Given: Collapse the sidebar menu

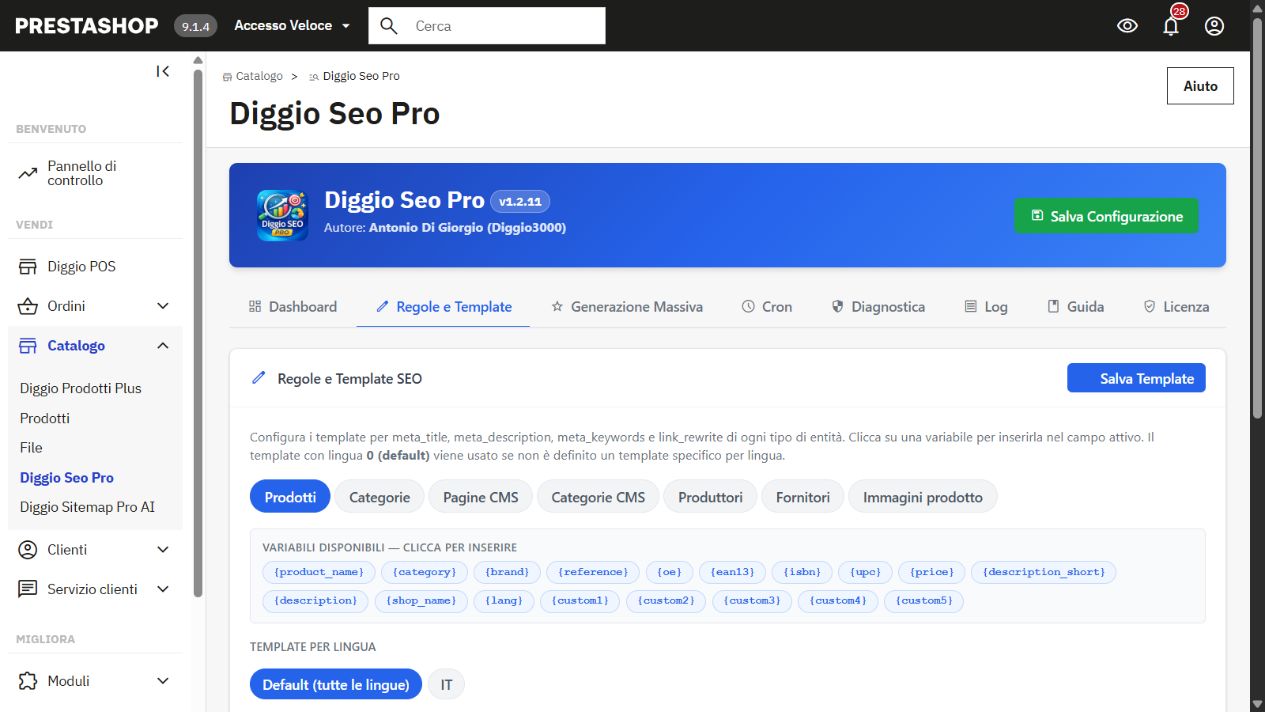Looking at the screenshot, I should [163, 71].
